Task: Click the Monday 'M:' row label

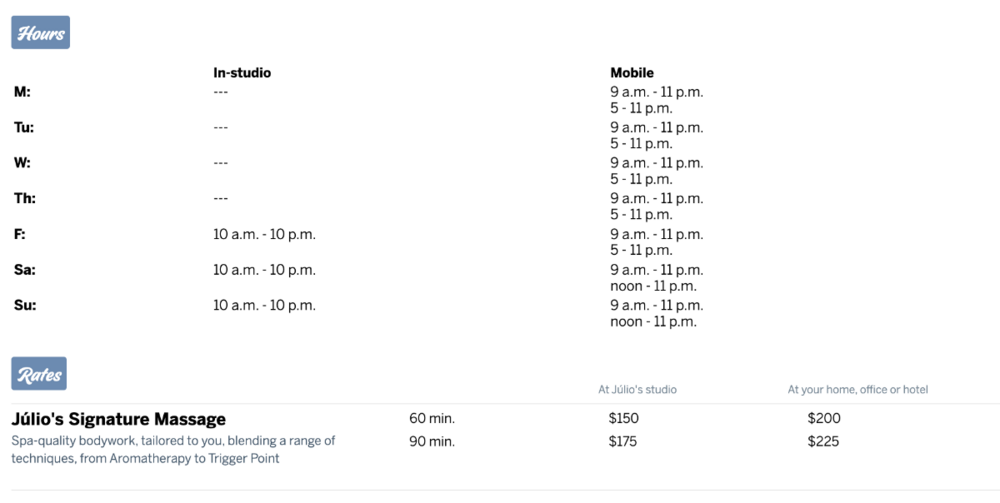Action: pyautogui.click(x=22, y=92)
